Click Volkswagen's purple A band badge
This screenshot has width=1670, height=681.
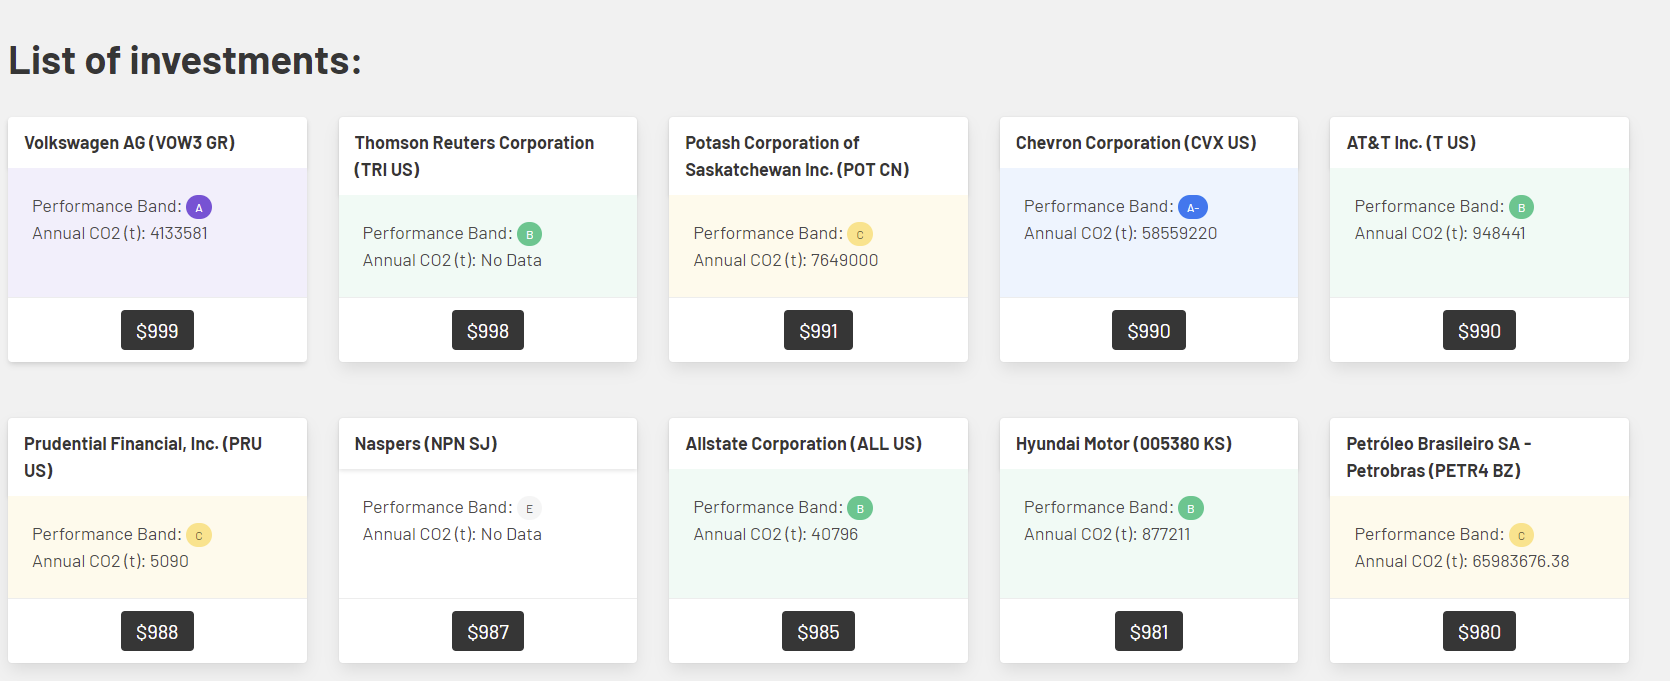199,207
